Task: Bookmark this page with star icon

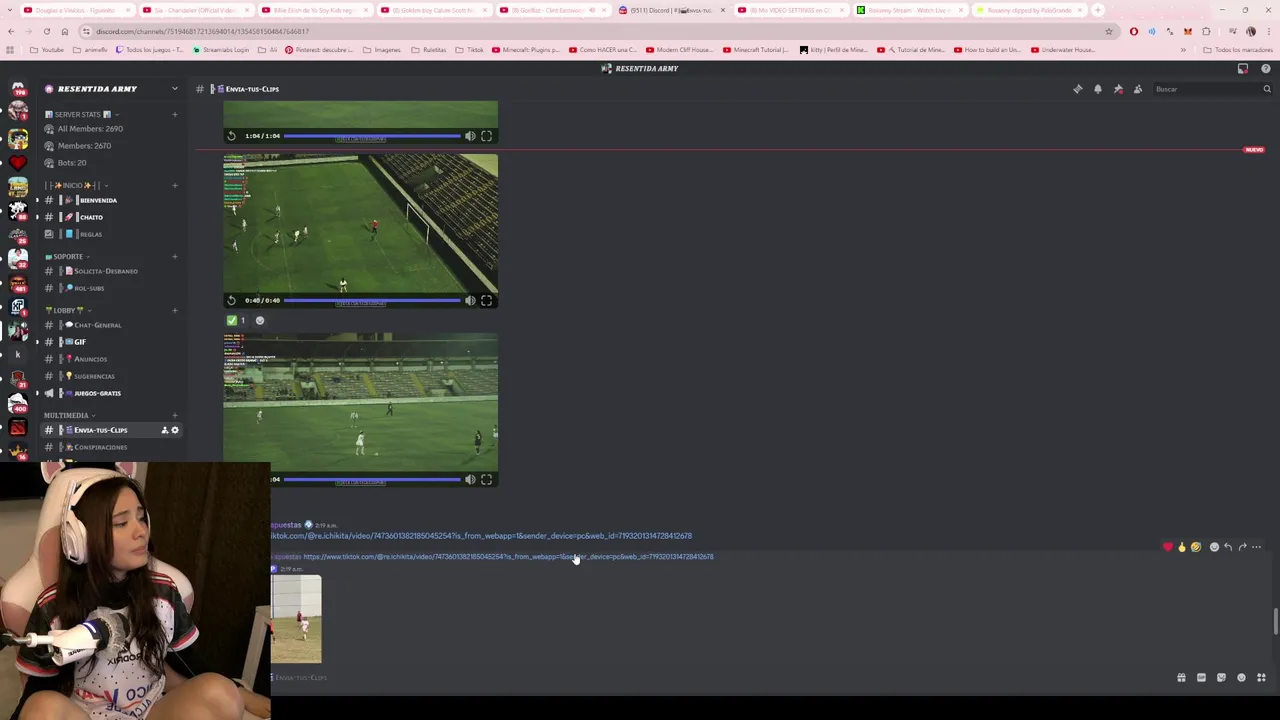Action: (x=1108, y=31)
